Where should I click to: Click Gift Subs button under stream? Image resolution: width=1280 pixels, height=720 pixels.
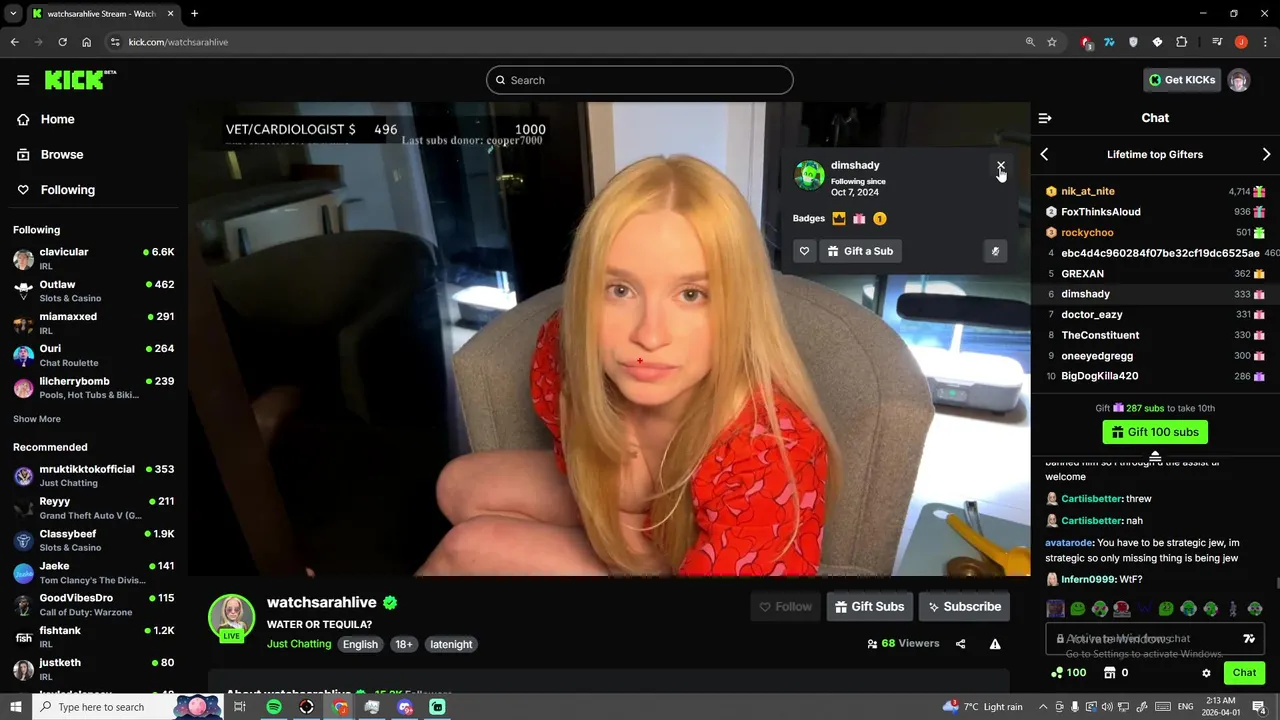(x=869, y=606)
